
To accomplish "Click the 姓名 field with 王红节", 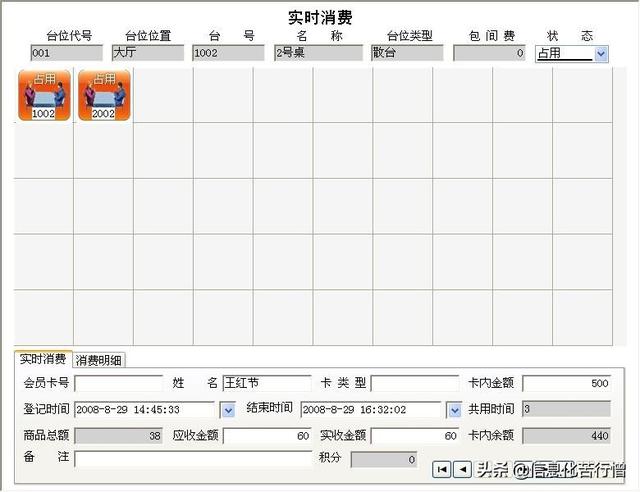I will tap(267, 383).
